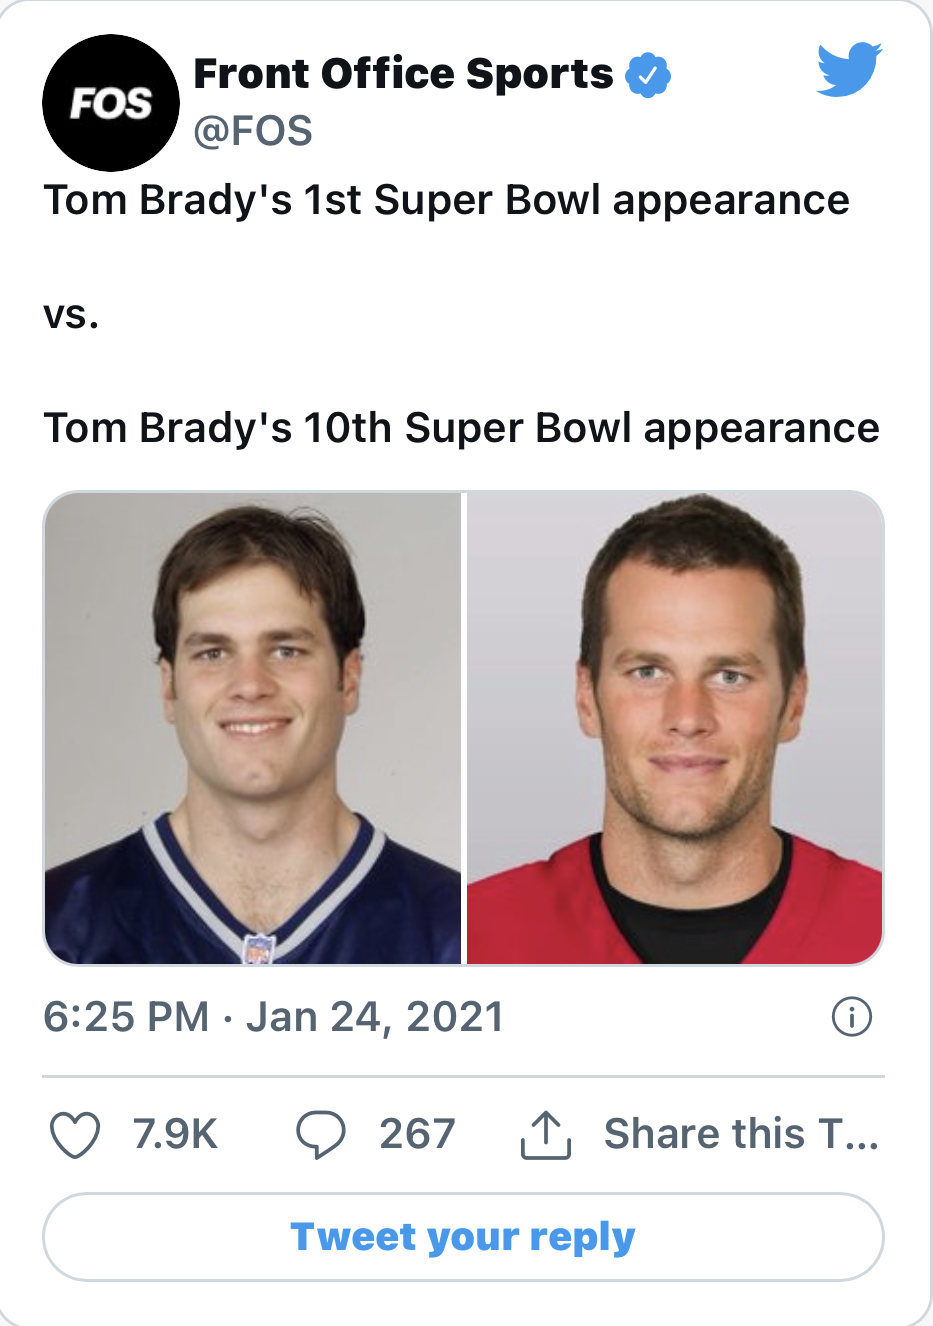Viewport: 933px width, 1326px height.
Task: Open replies via speech bubble icon
Action: [x=321, y=1135]
